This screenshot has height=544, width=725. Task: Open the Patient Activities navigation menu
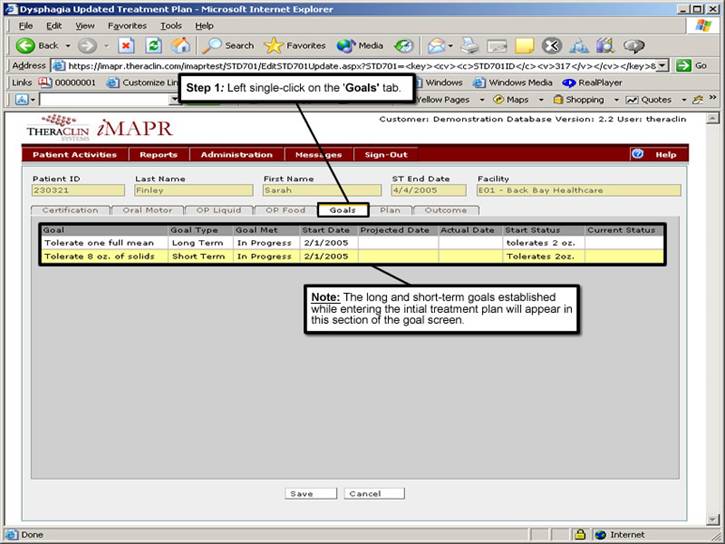(74, 155)
